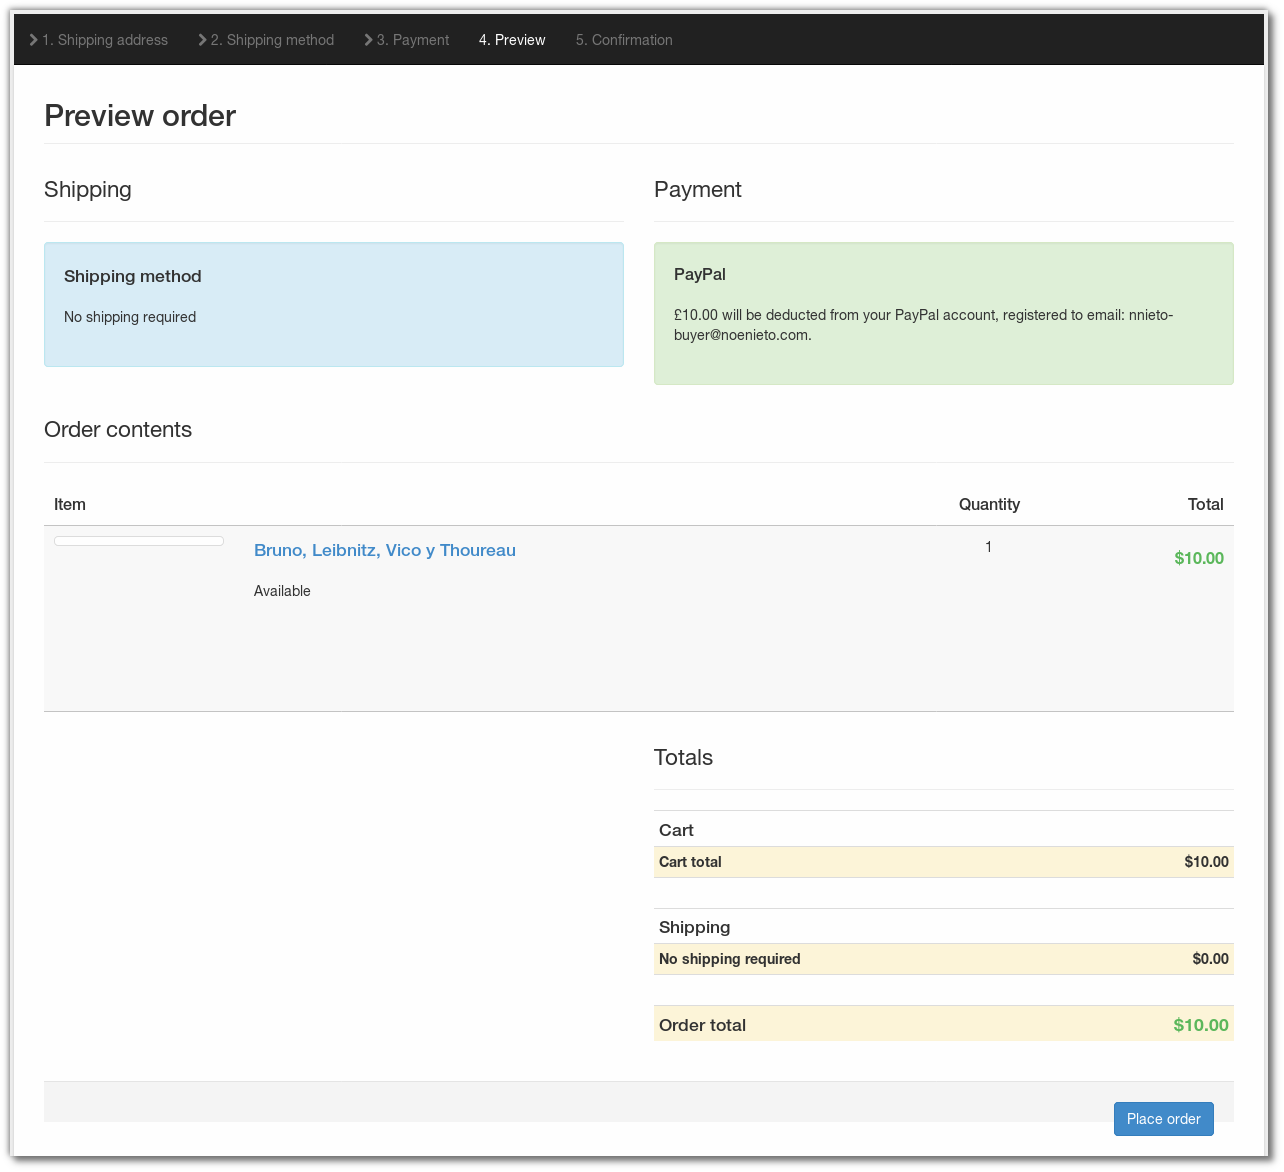Click the Confirmation step label
1284x1172 pixels.
pos(624,40)
